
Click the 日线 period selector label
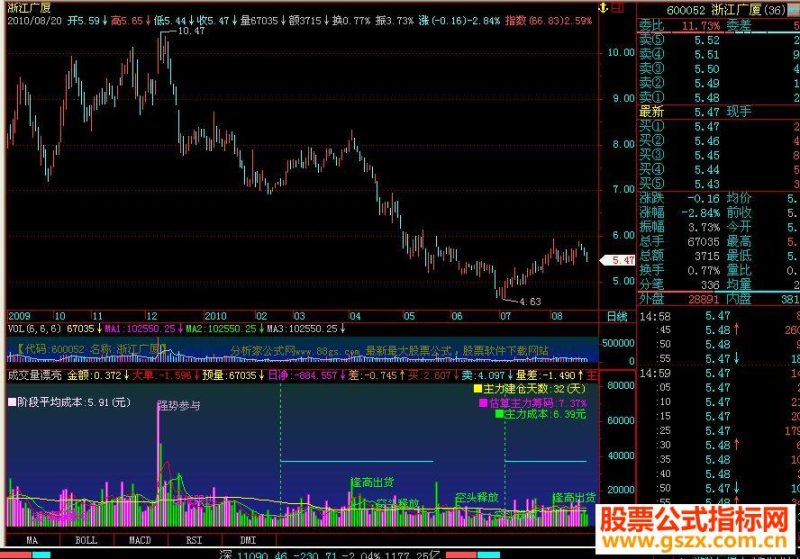(x=617, y=316)
